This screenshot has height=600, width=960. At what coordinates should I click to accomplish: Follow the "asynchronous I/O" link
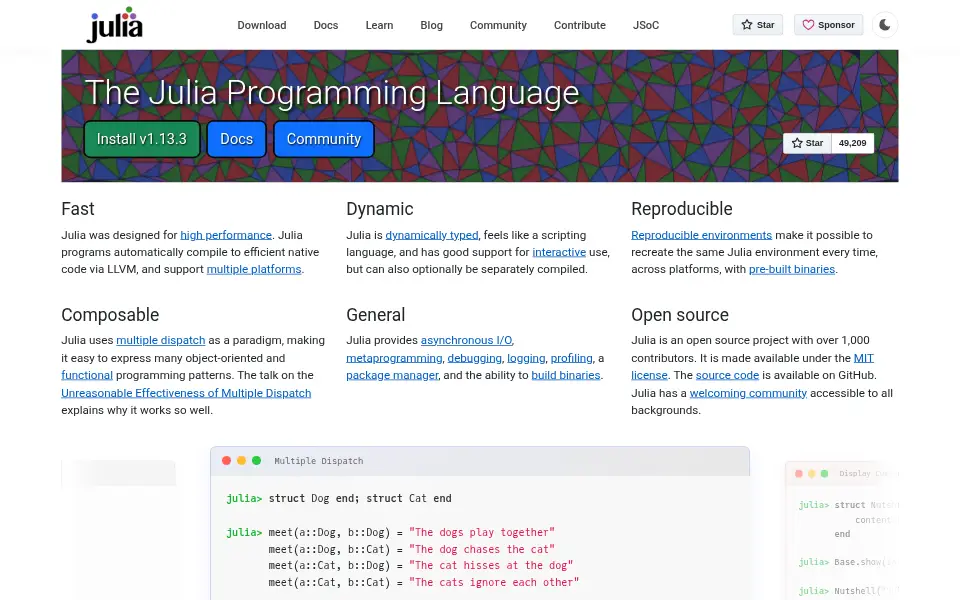pyautogui.click(x=466, y=340)
